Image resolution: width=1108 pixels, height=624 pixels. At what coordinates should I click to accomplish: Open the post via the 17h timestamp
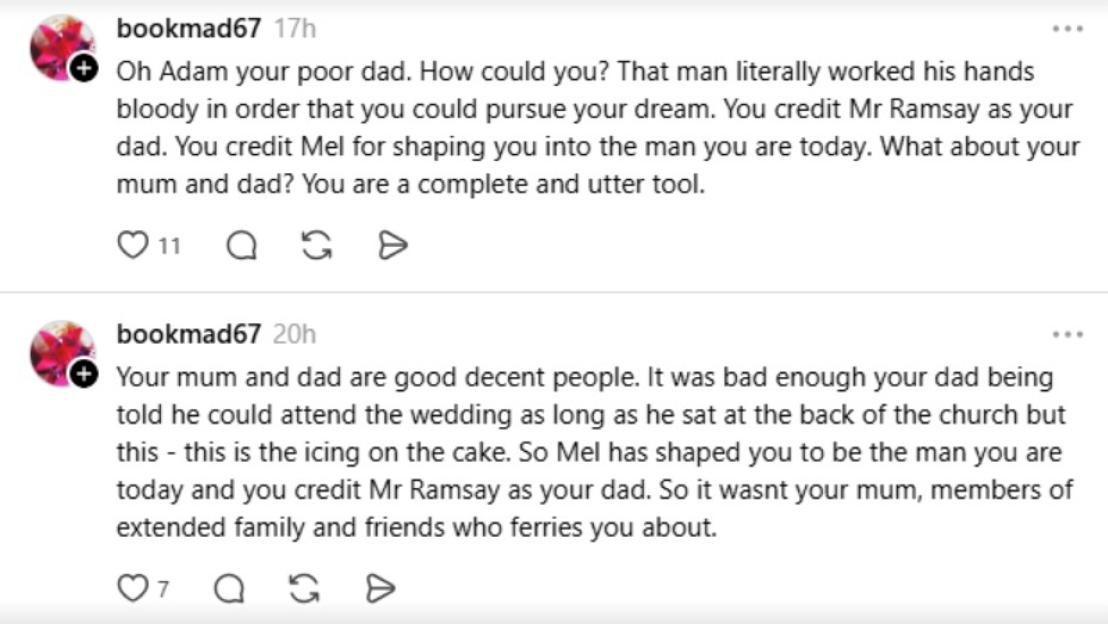295,29
